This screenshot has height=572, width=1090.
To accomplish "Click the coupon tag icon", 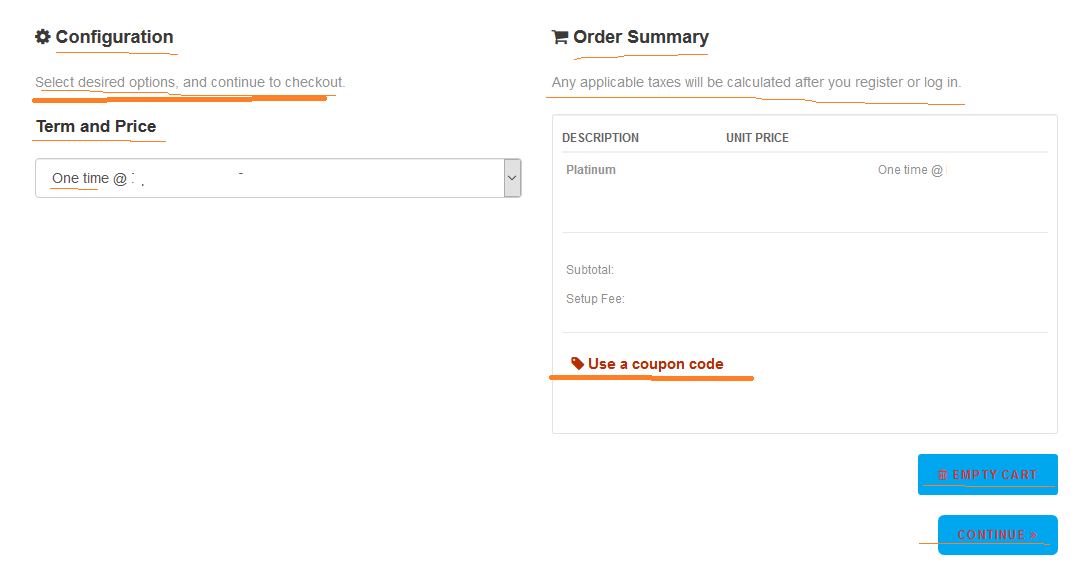I will click(x=577, y=363).
